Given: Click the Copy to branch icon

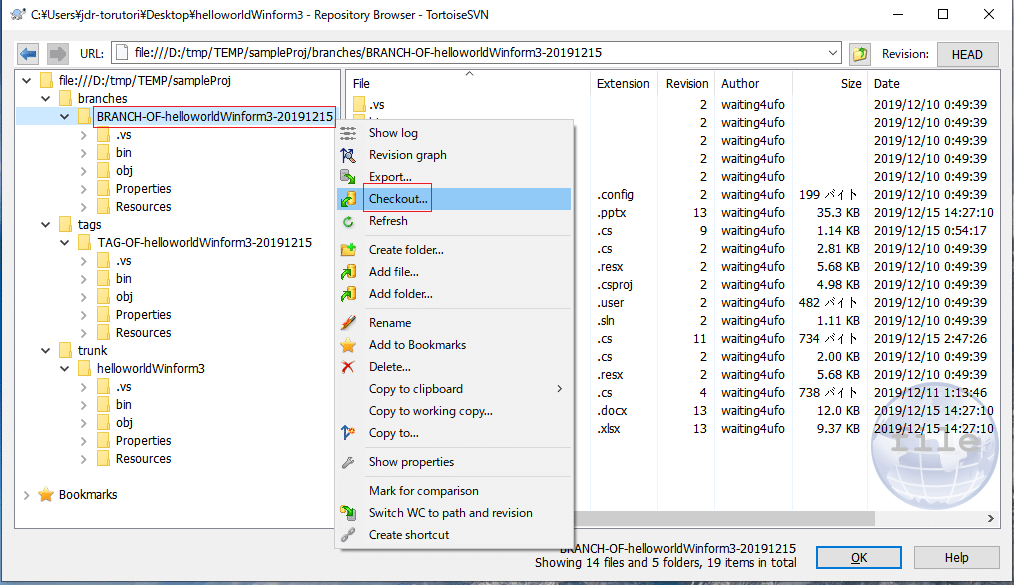Looking at the screenshot, I should [348, 433].
